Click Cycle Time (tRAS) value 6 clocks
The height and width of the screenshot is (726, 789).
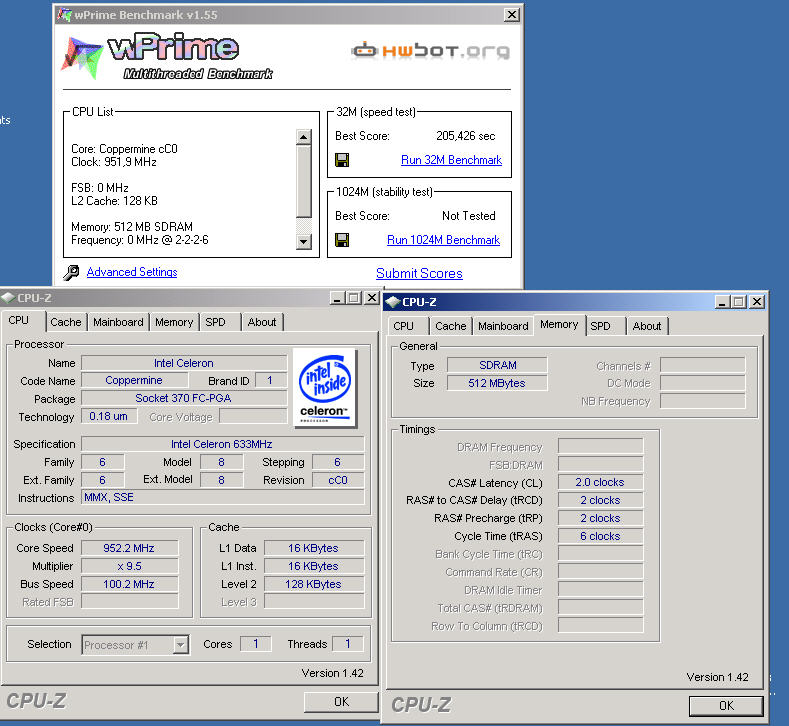coord(600,536)
